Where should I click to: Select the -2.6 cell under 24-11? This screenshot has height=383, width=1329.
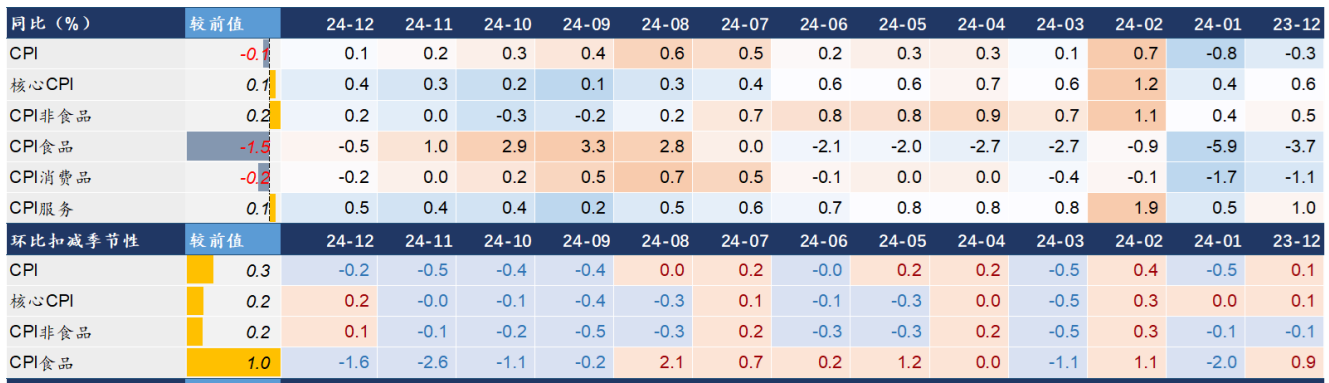tap(432, 364)
